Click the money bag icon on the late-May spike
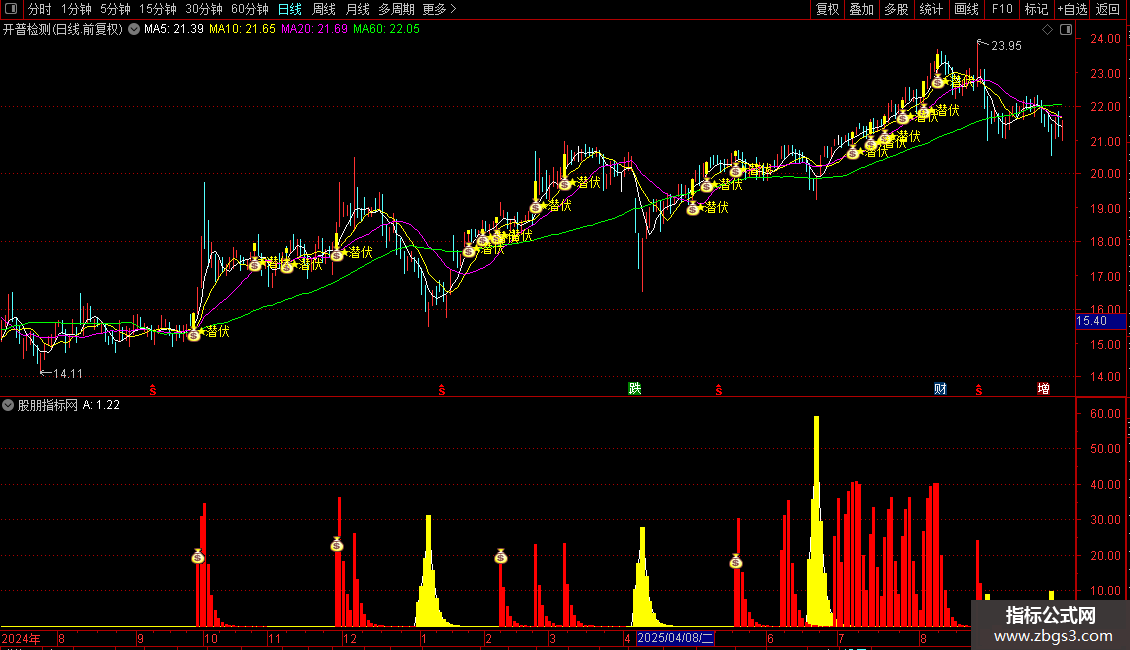Image resolution: width=1130 pixels, height=650 pixels. [x=735, y=561]
